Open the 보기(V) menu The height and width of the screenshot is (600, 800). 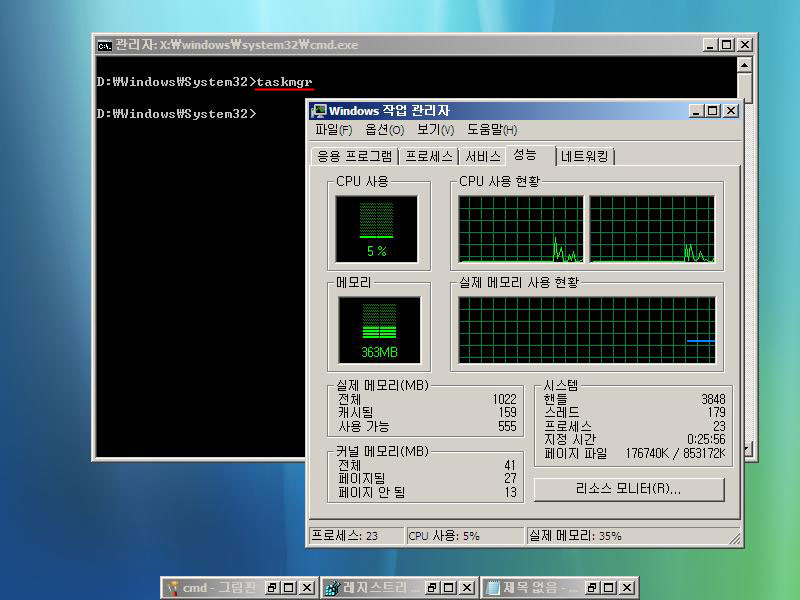[x=435, y=130]
